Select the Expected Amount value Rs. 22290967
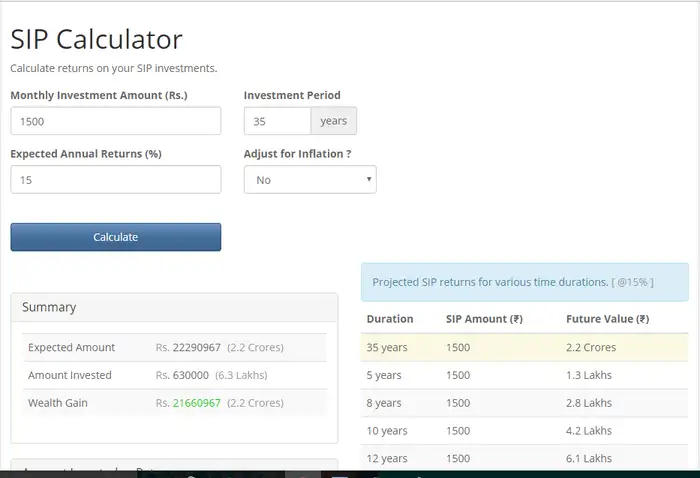This screenshot has height=478, width=700. (x=189, y=347)
